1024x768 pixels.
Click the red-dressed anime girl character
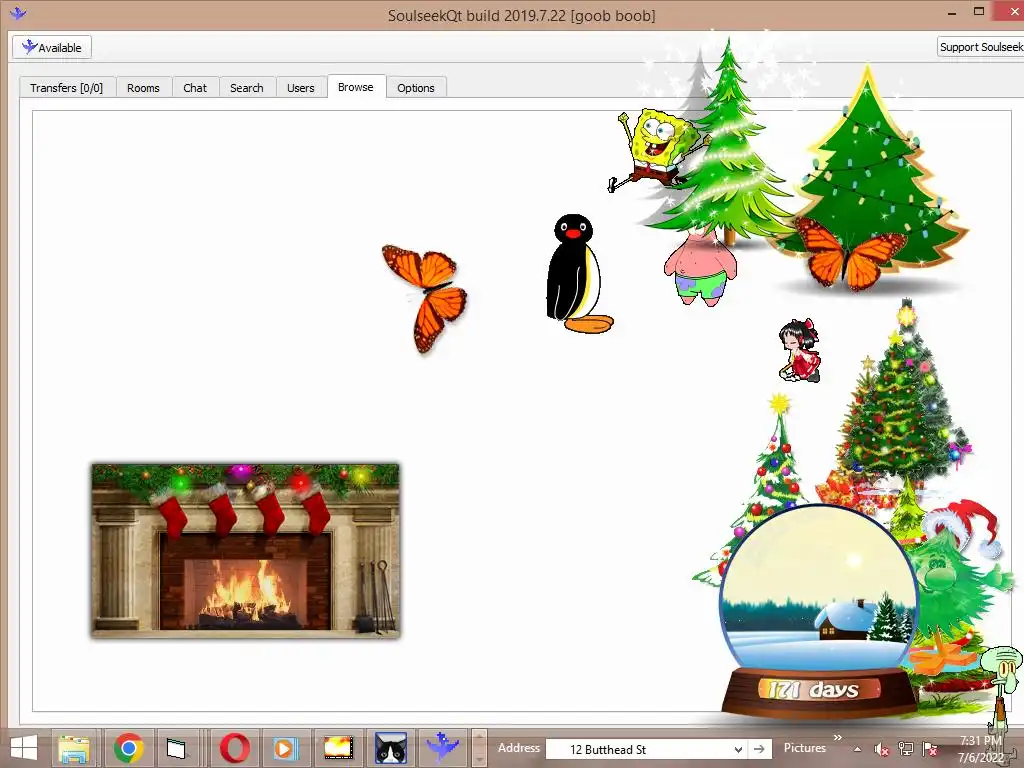pos(799,350)
